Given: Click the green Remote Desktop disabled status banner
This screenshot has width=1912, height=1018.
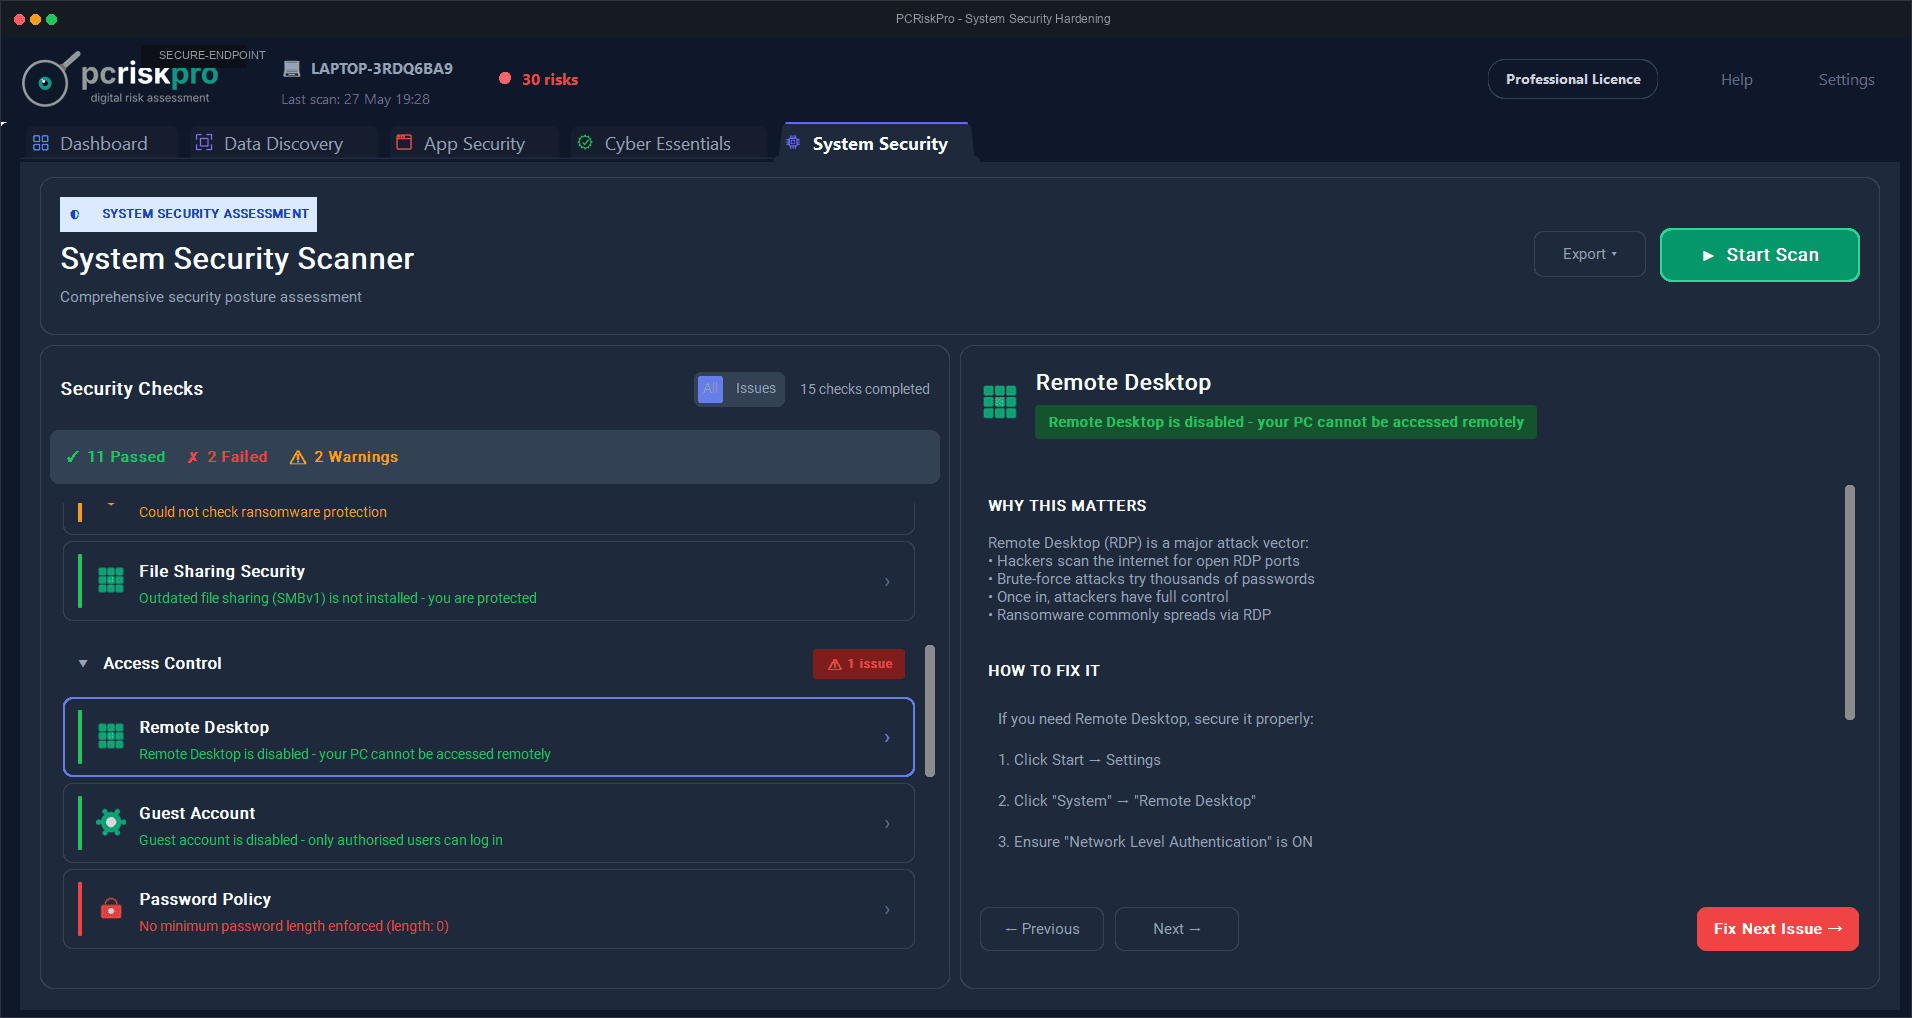Looking at the screenshot, I should pyautogui.click(x=1286, y=422).
